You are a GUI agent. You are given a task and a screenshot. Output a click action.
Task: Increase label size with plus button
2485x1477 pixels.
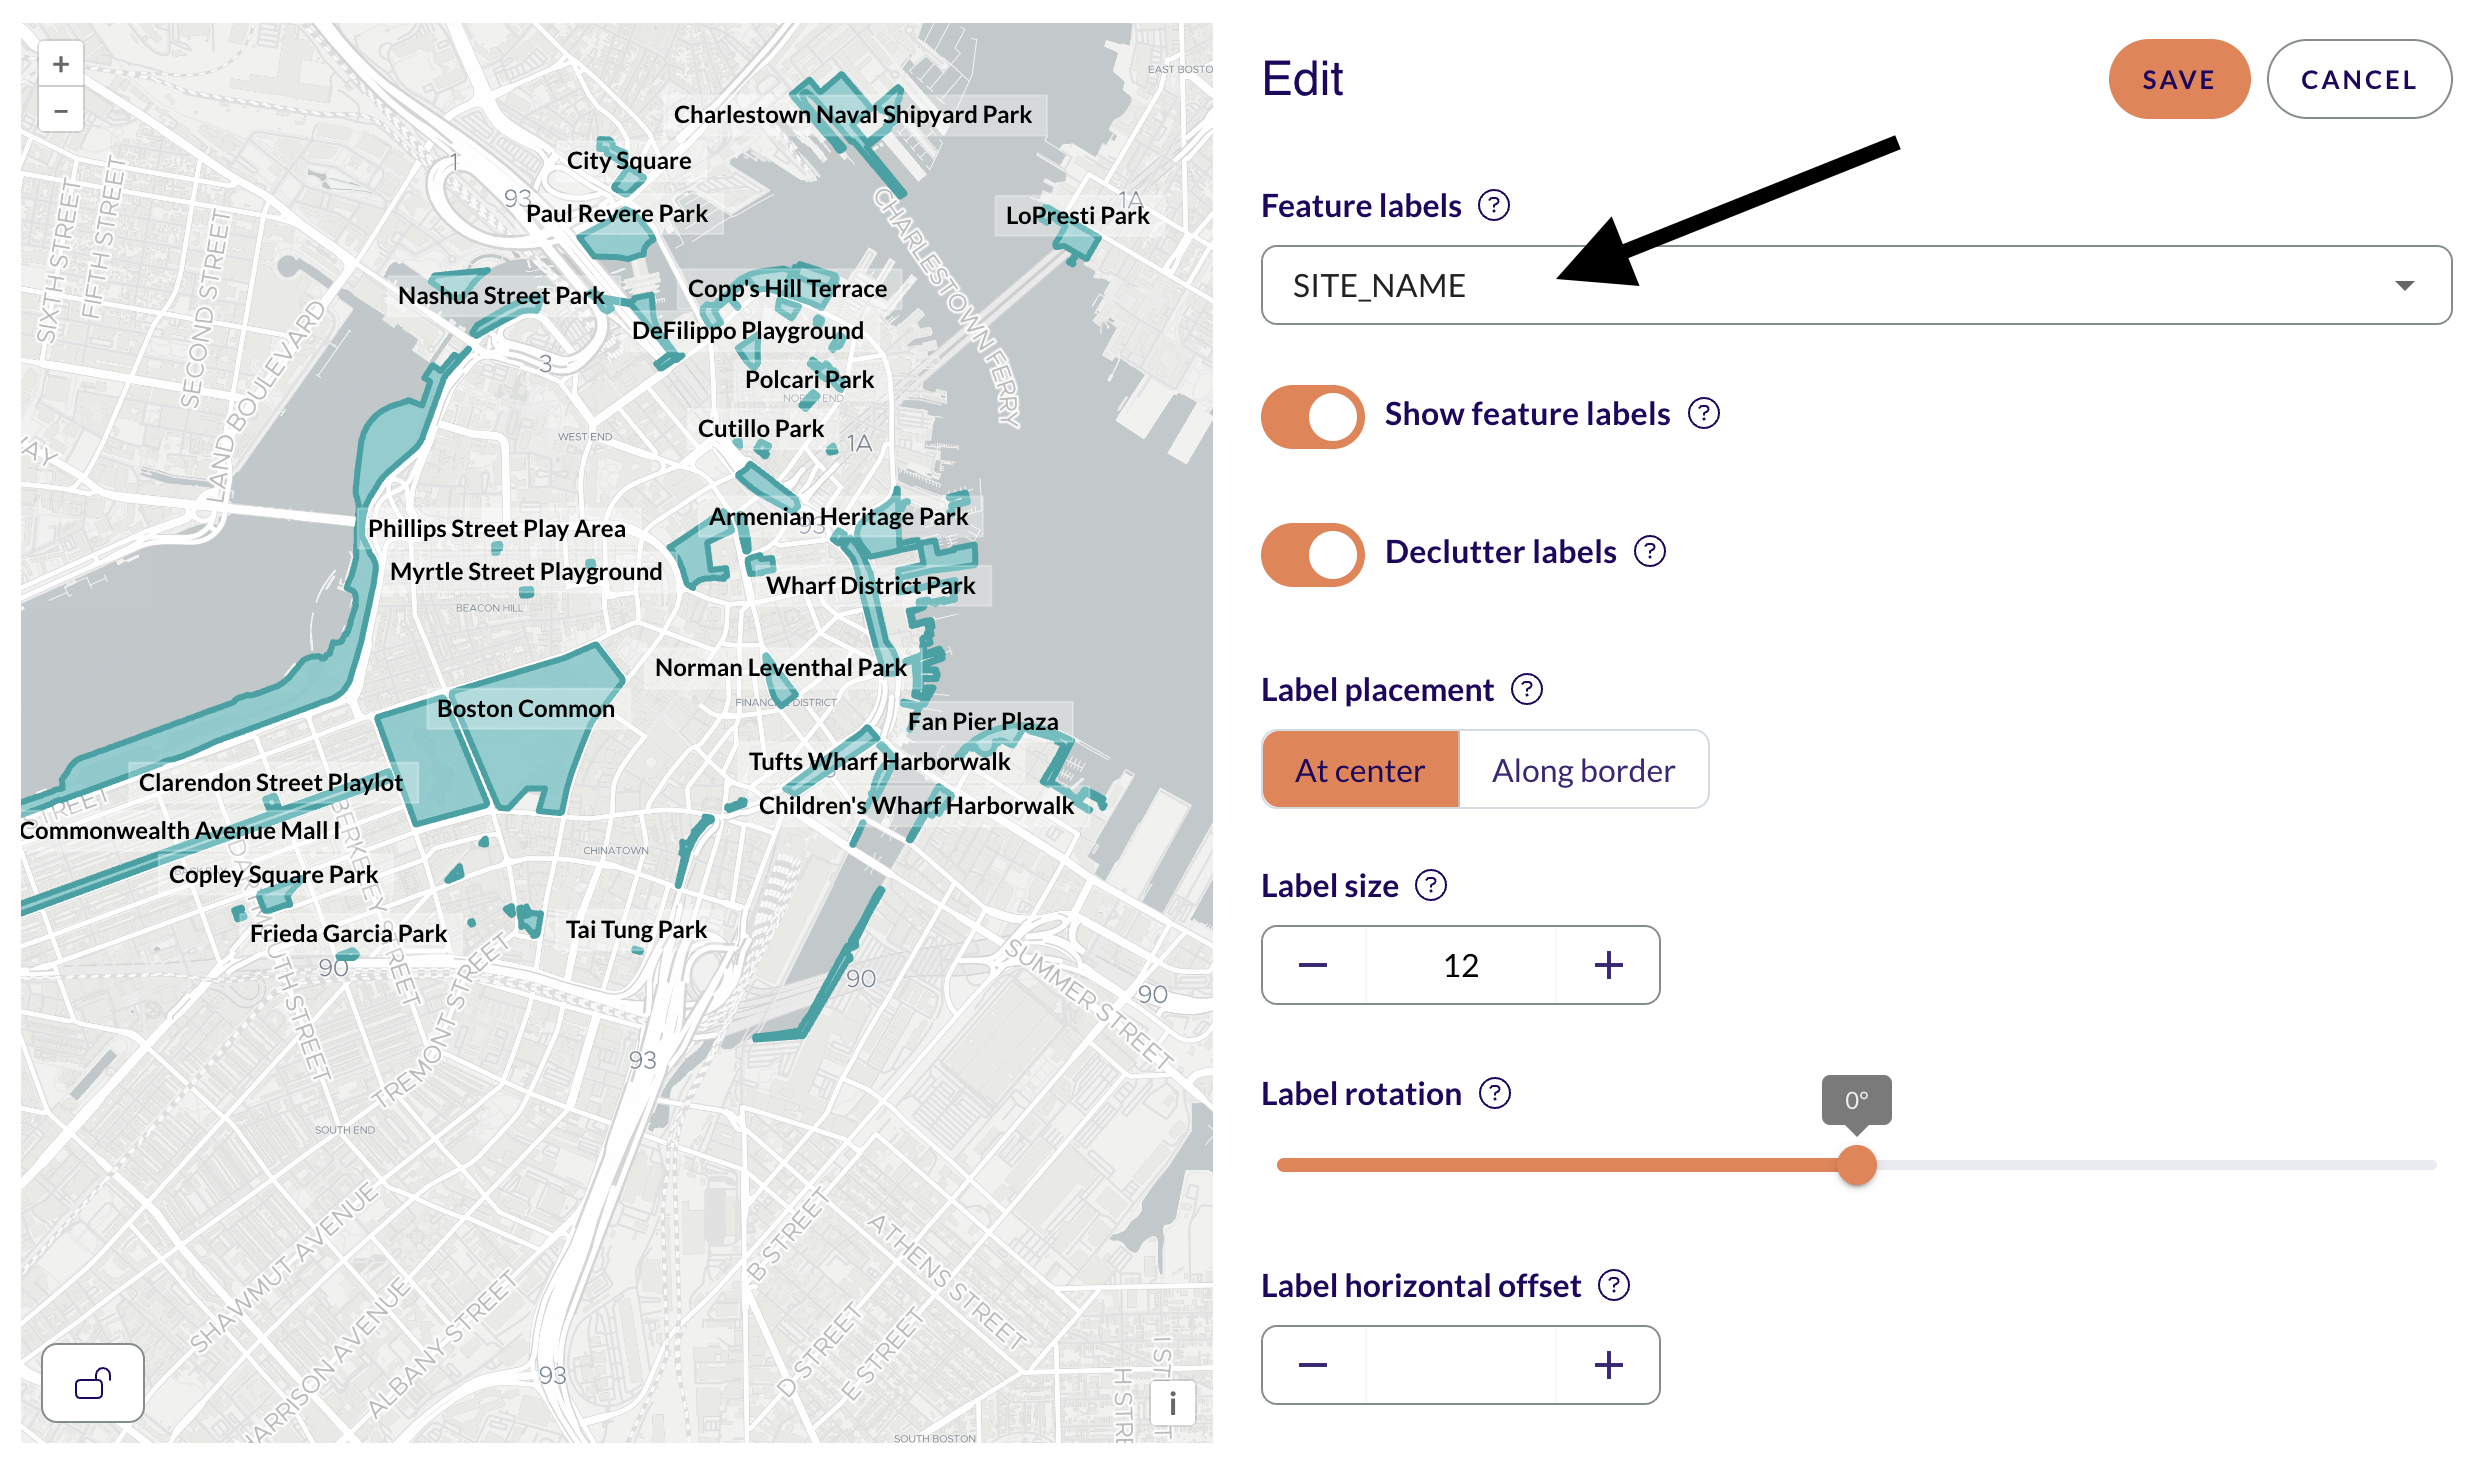(x=1608, y=965)
